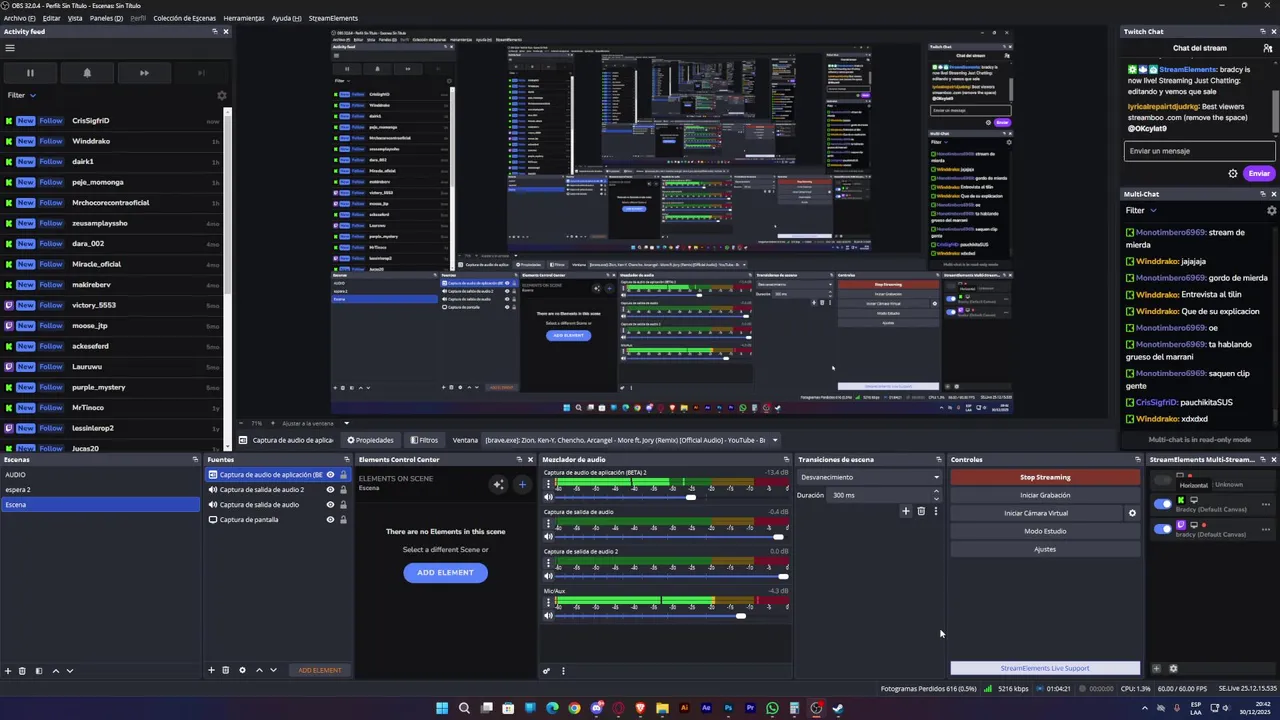The height and width of the screenshot is (720, 1280).
Task: Toggle visibility of Captura de pantalla
Action: click(x=330, y=520)
